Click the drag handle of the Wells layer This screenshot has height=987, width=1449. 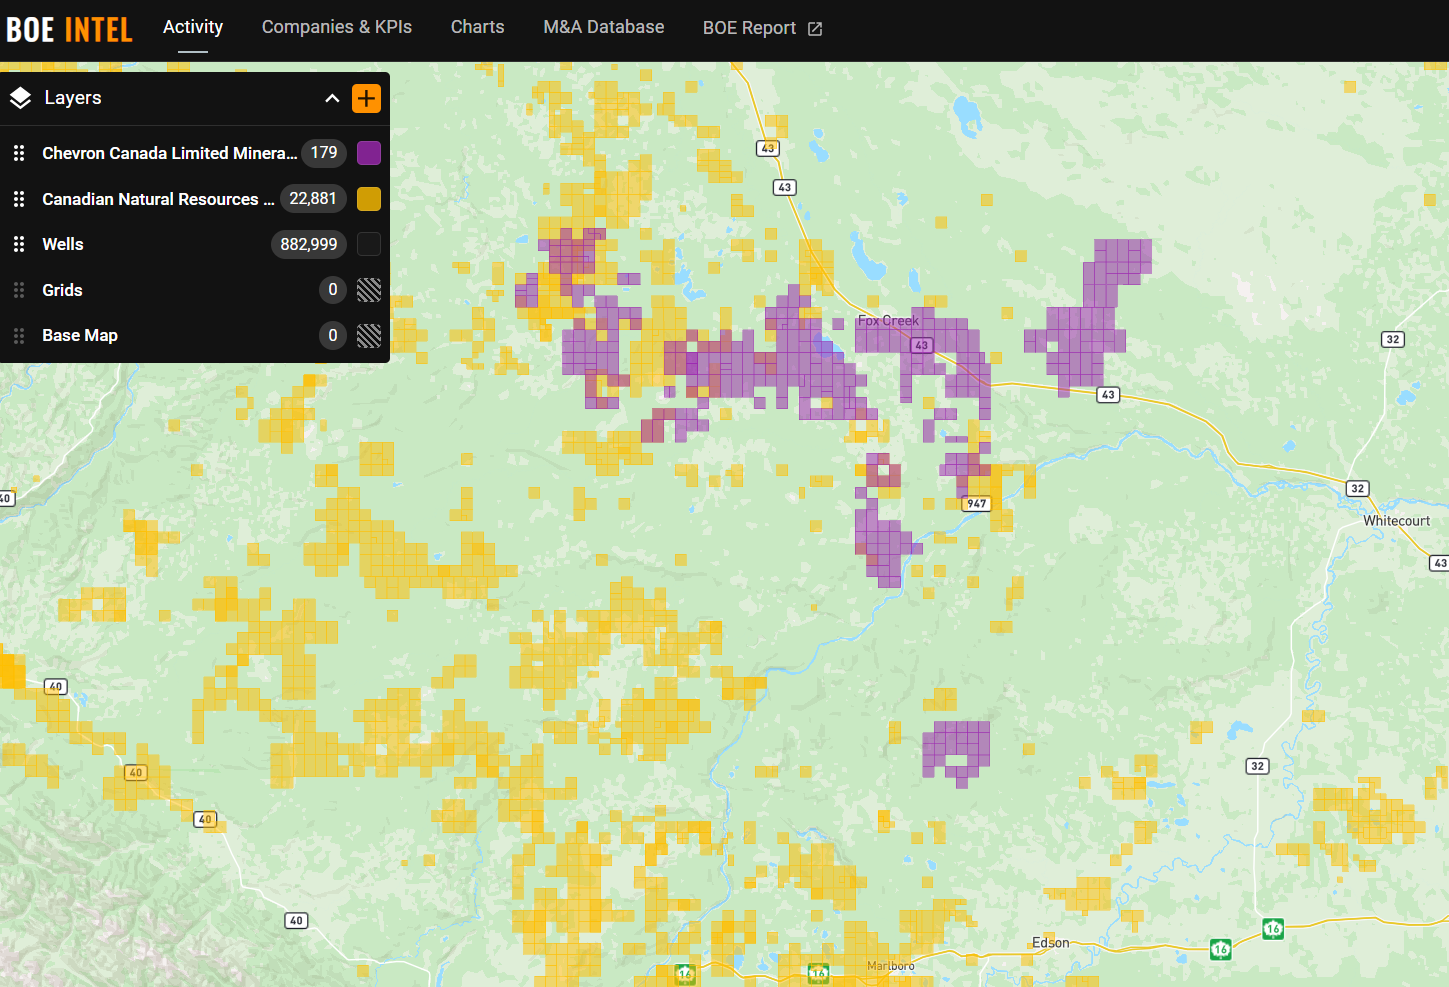coord(19,244)
